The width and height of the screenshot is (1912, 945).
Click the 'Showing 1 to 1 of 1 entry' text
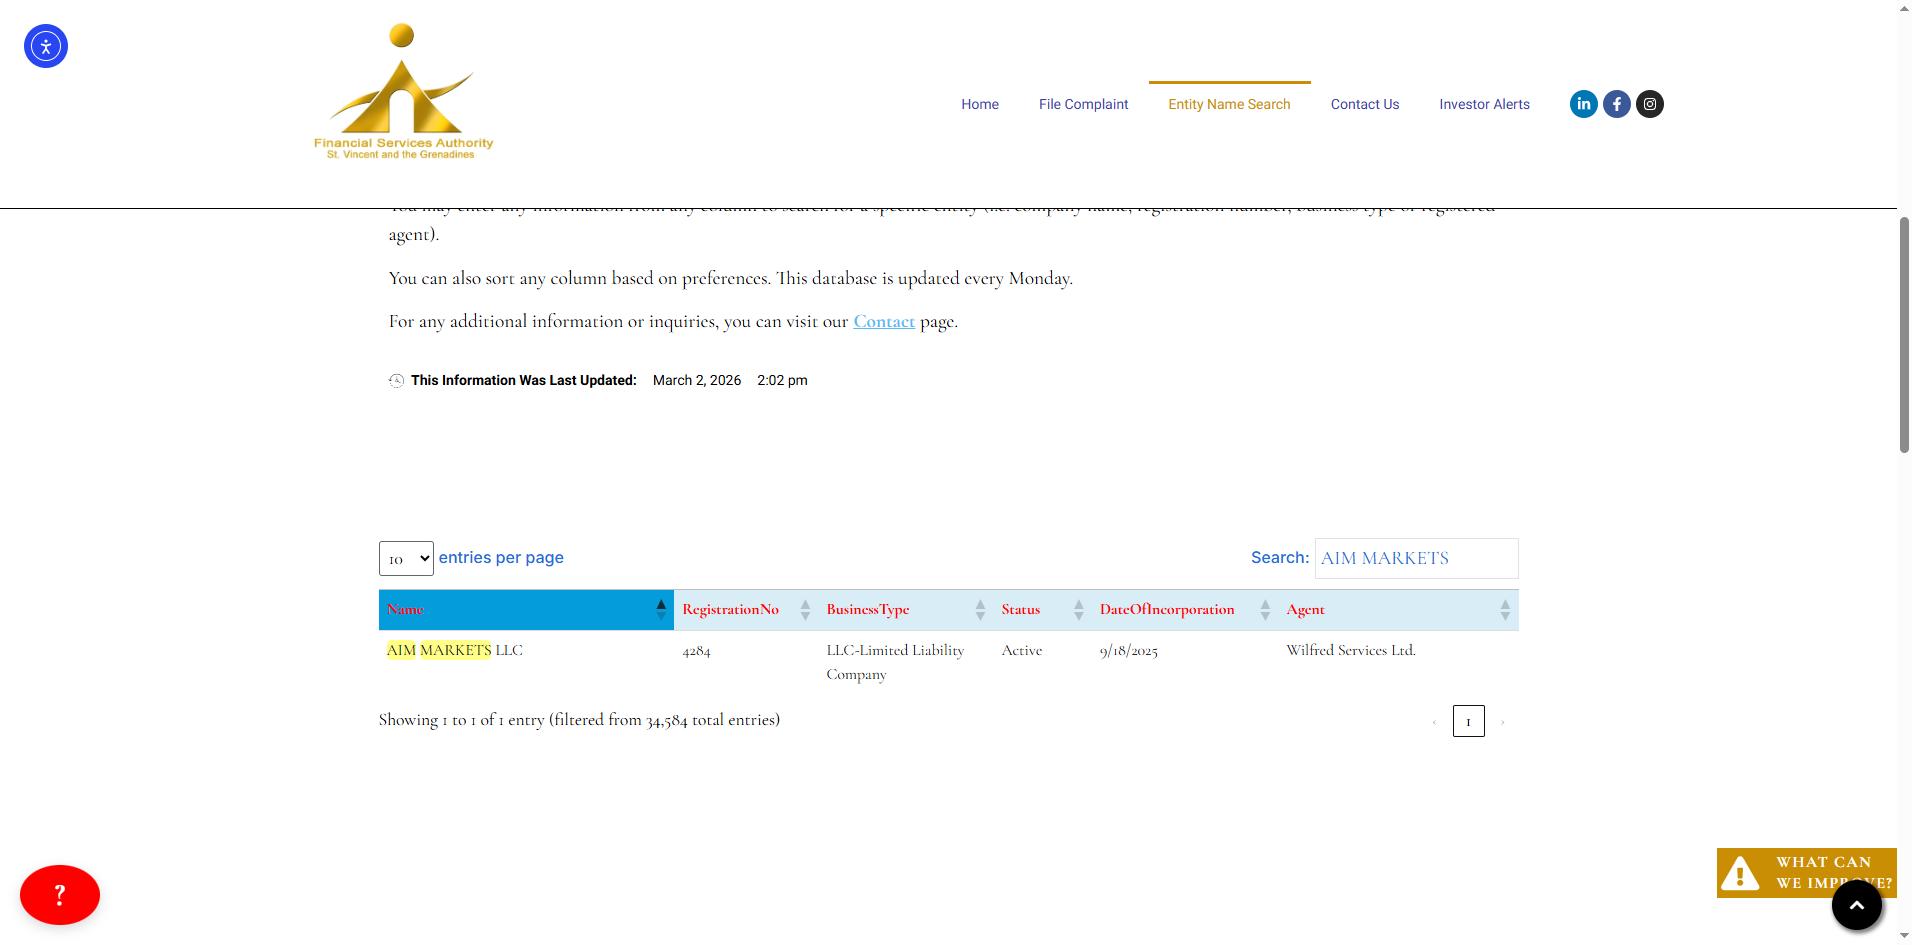pyautogui.click(x=579, y=720)
